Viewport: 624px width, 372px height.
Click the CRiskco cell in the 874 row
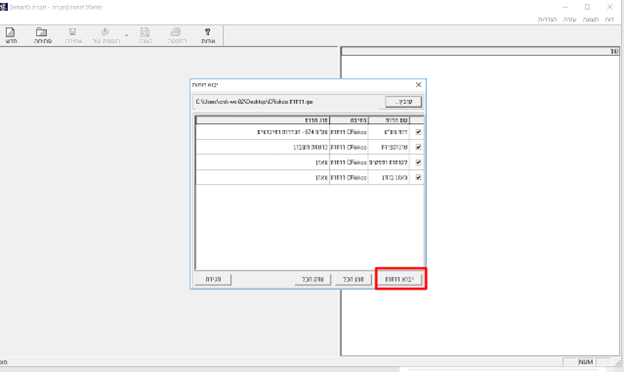(349, 132)
